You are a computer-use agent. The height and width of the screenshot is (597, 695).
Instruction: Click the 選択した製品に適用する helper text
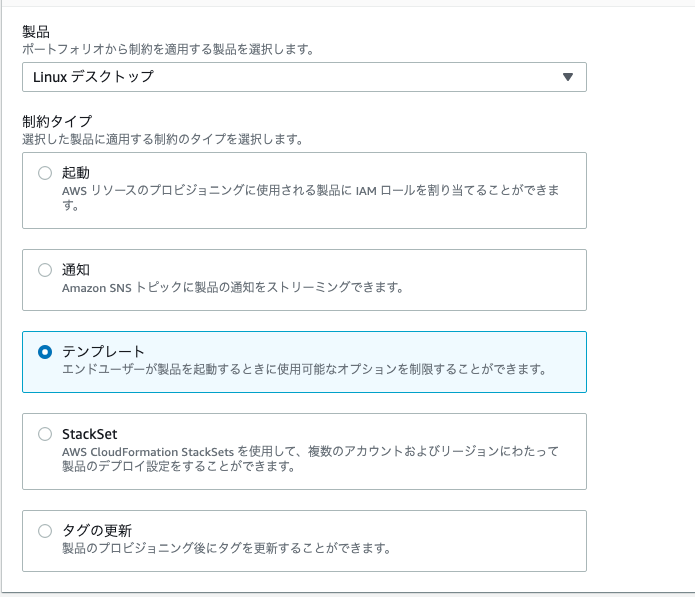pyautogui.click(x=163, y=139)
